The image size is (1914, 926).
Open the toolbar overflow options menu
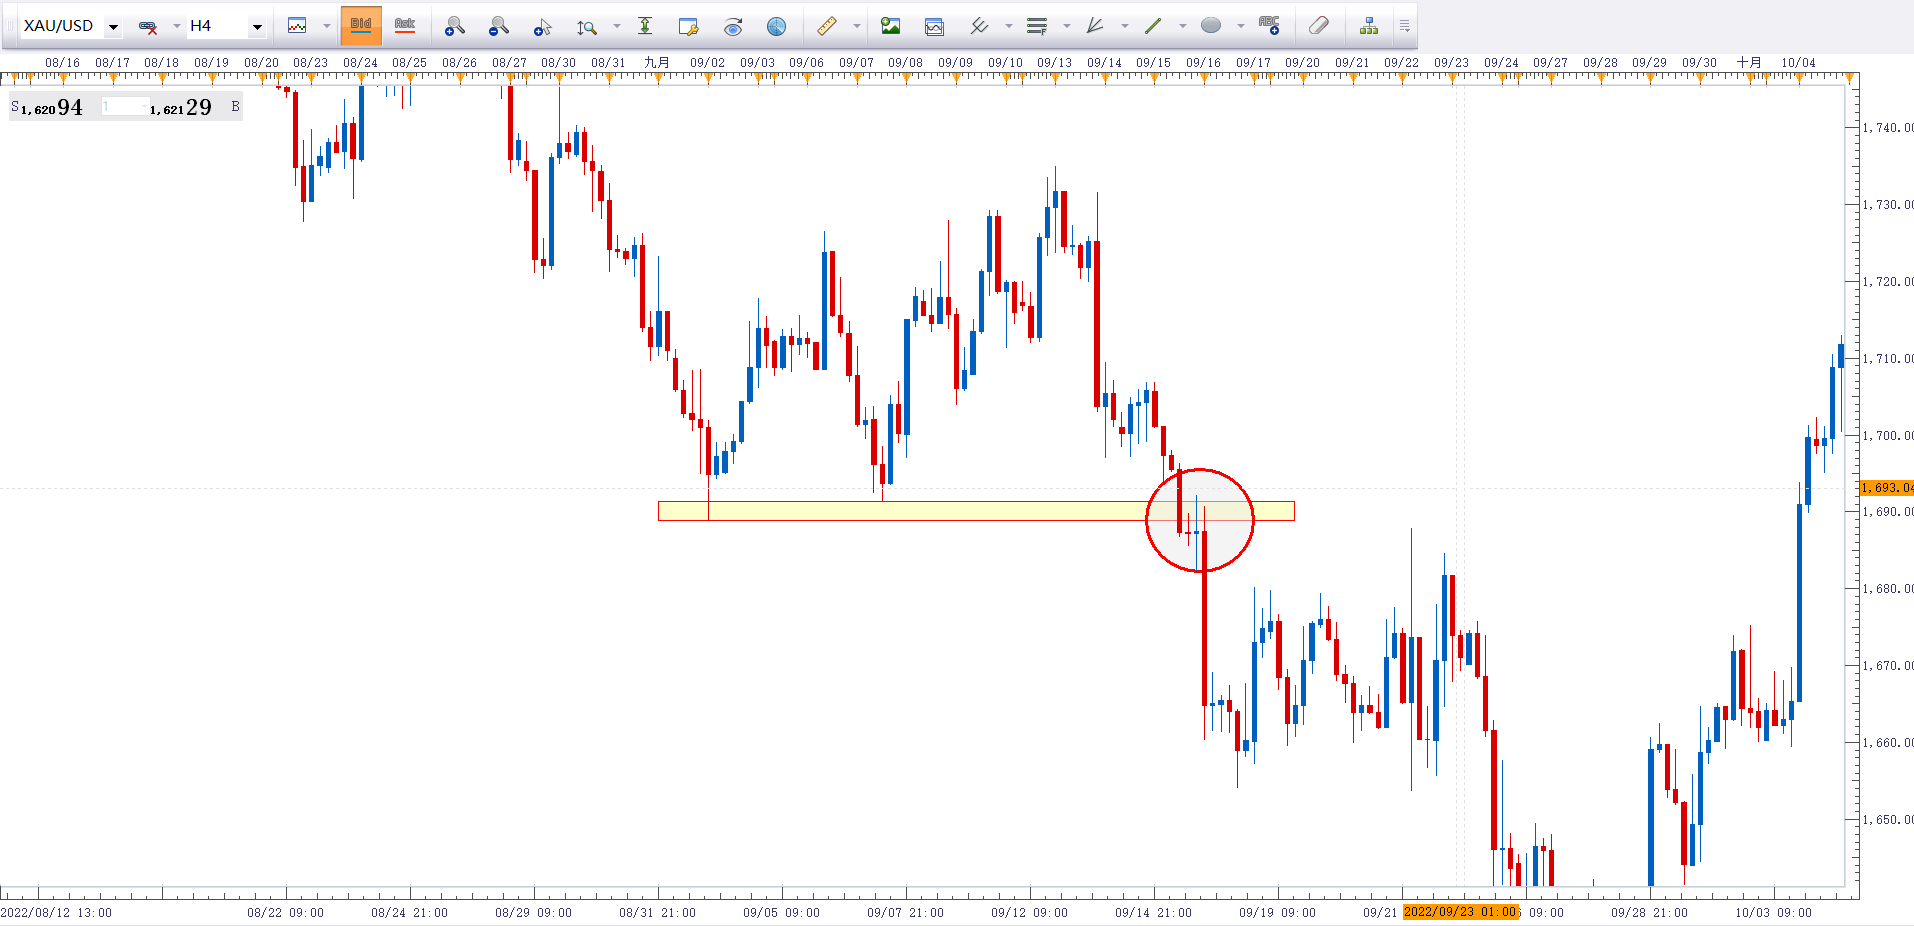tap(1404, 26)
